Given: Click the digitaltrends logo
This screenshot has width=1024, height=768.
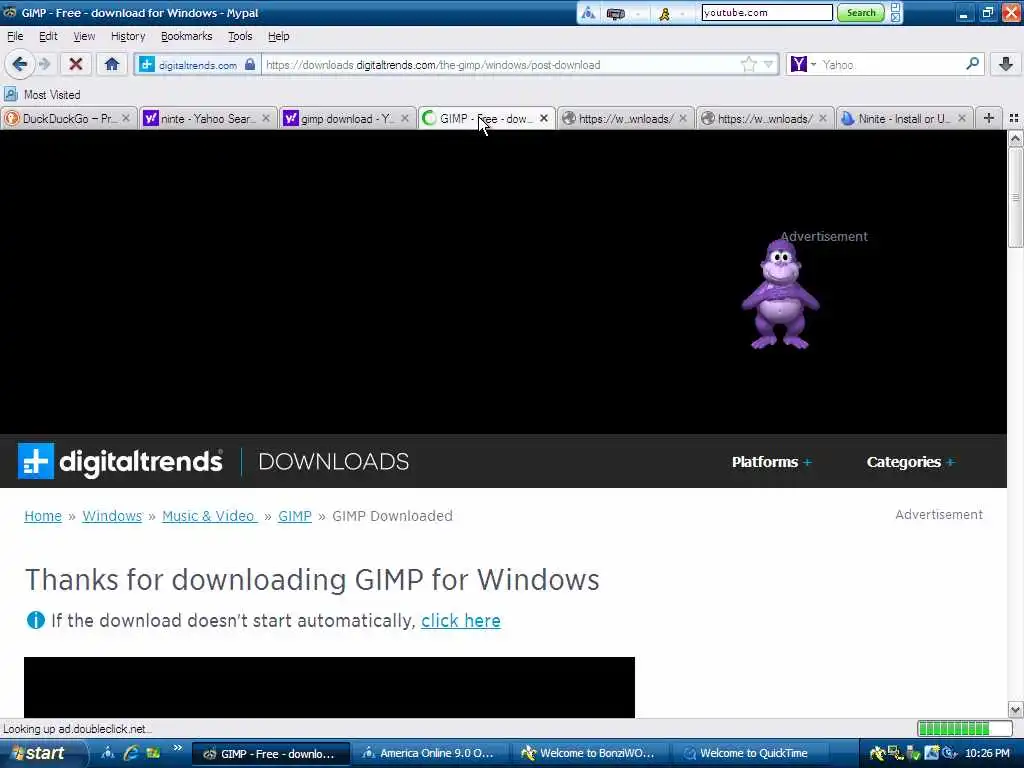Looking at the screenshot, I should point(120,461).
